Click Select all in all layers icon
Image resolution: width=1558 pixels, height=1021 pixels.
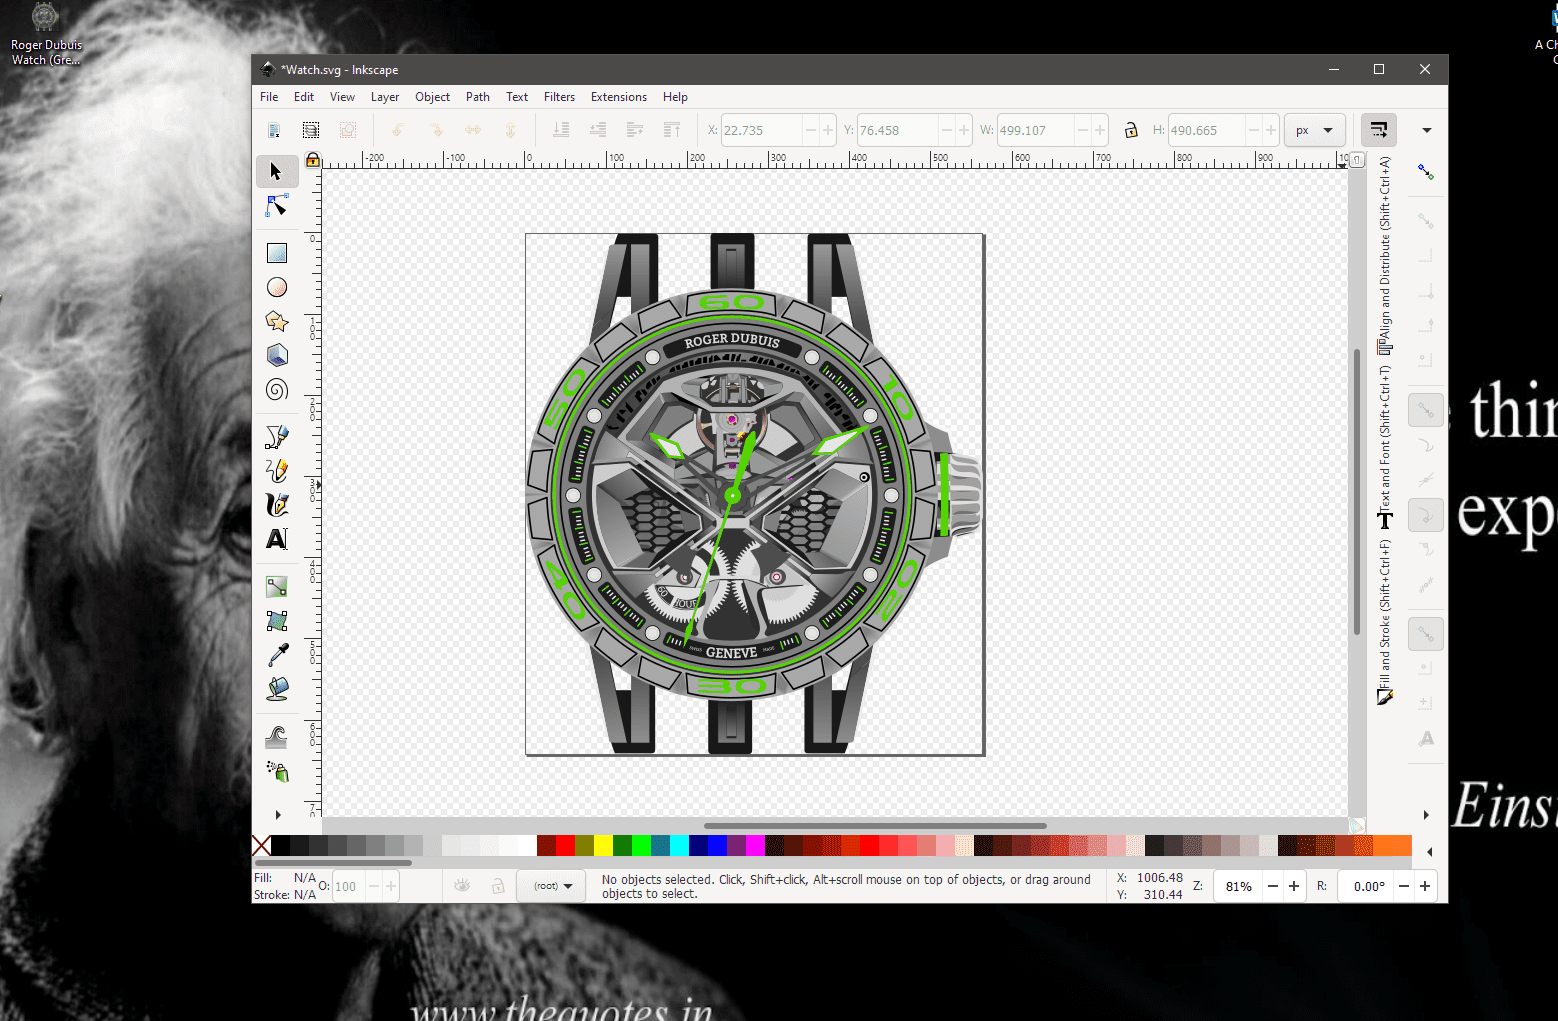(311, 130)
